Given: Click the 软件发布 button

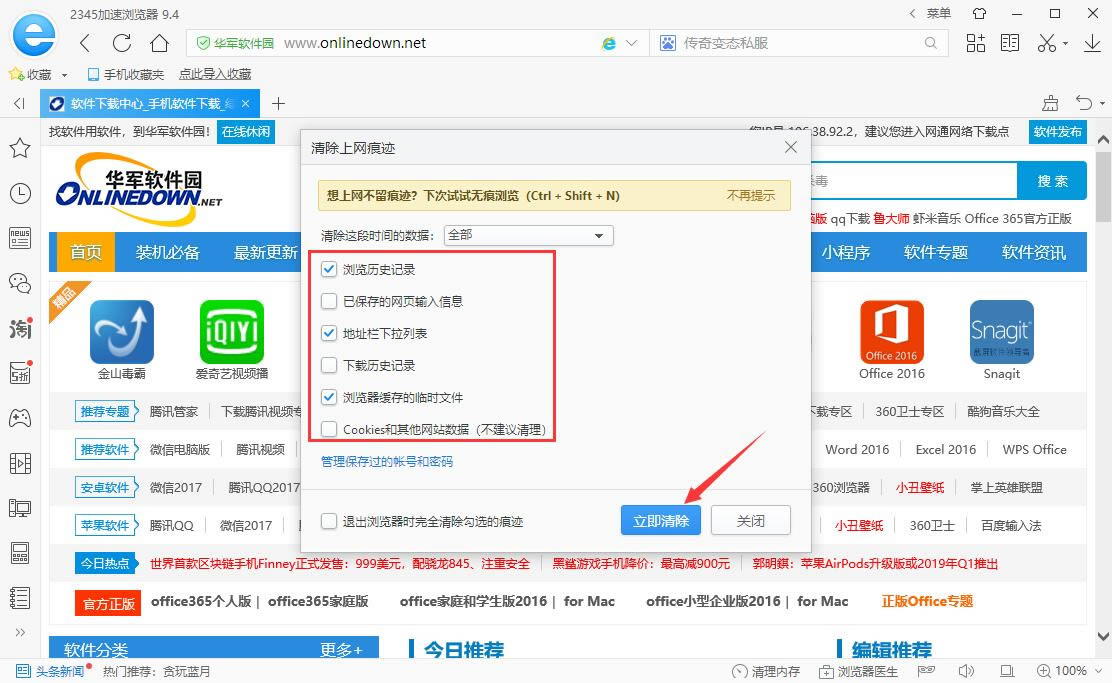Looking at the screenshot, I should point(1057,132).
